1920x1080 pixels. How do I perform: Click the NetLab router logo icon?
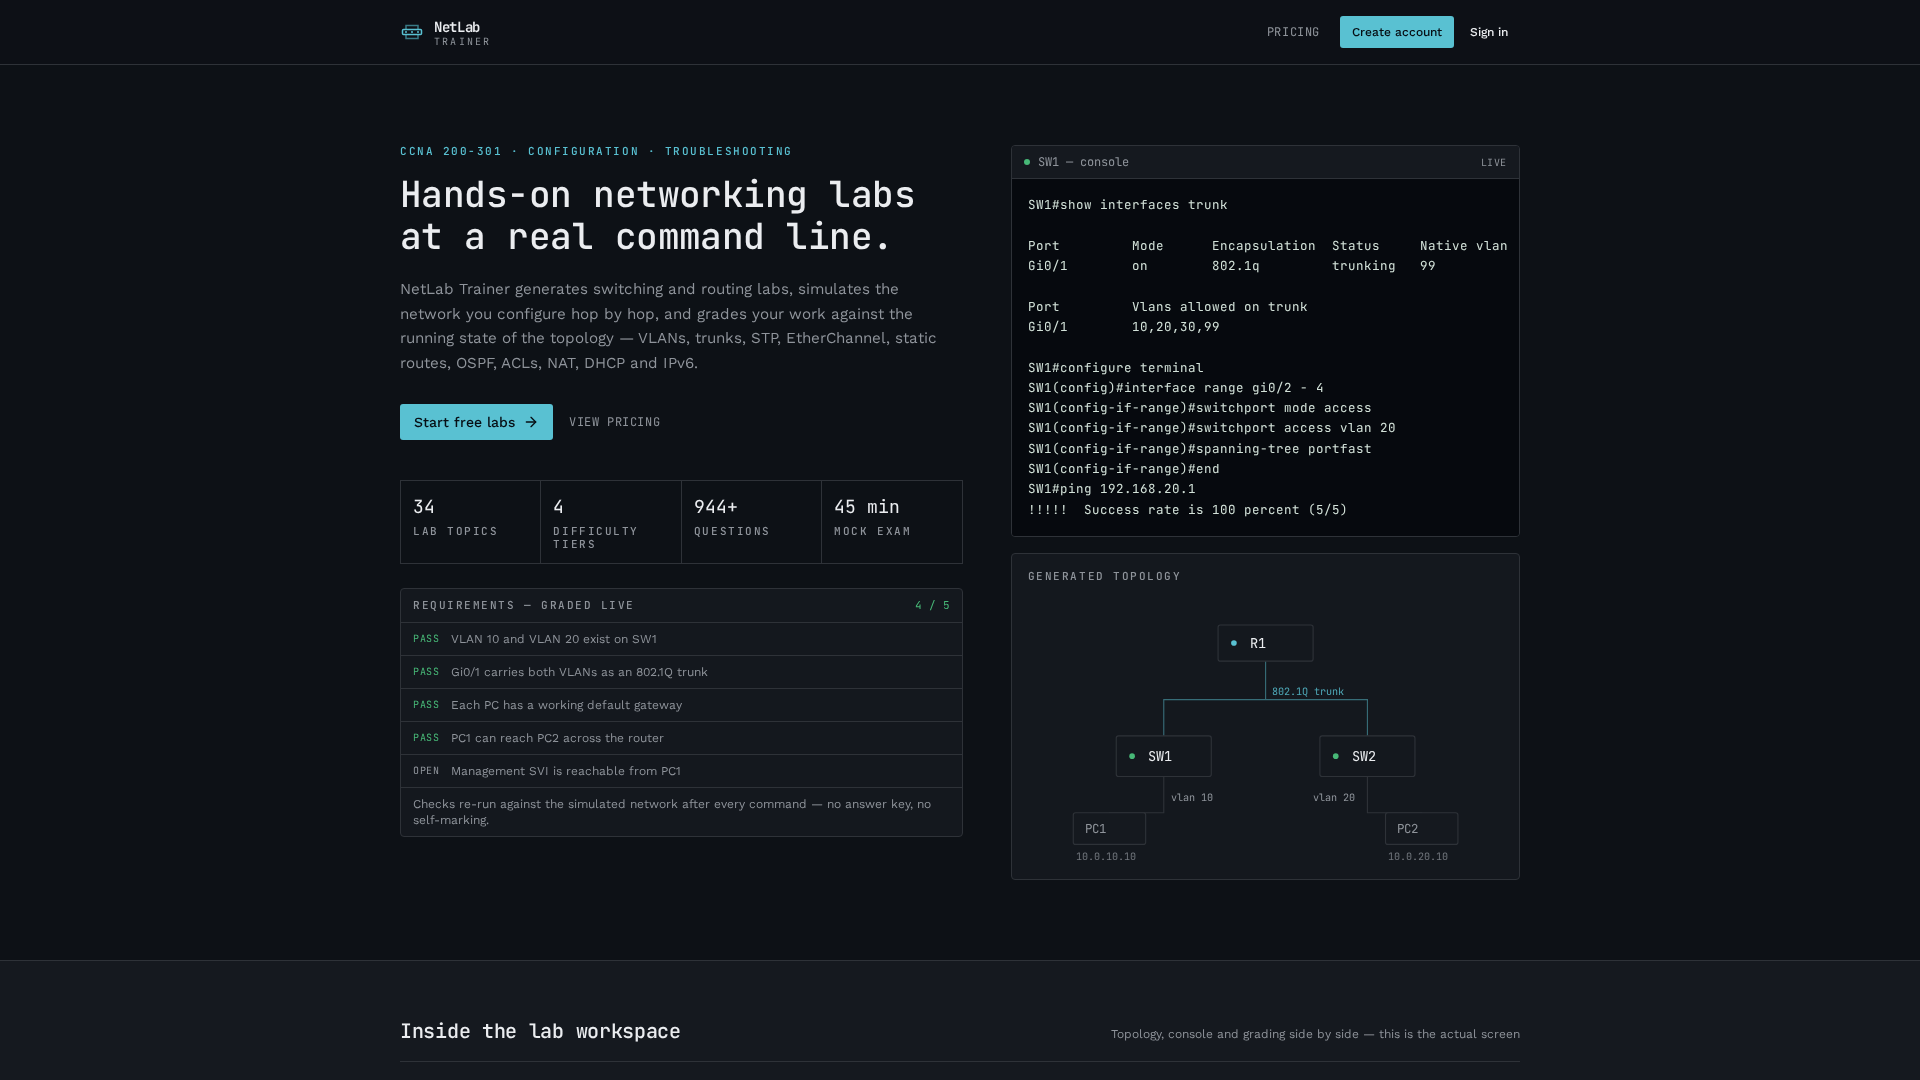click(x=412, y=32)
